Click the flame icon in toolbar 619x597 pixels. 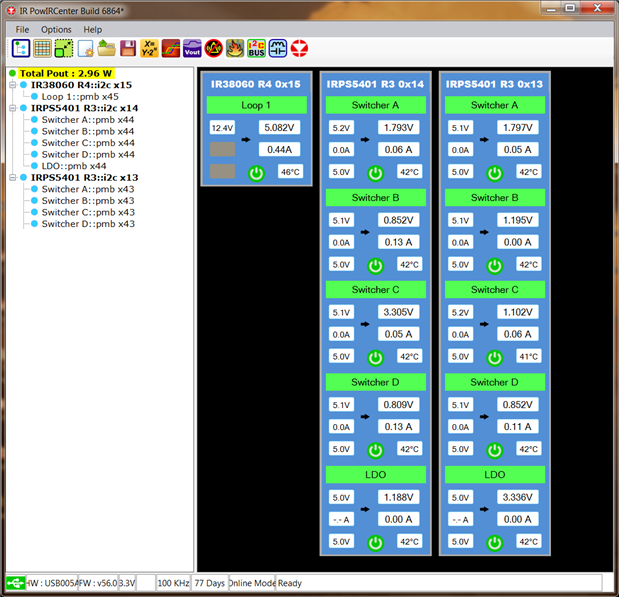tap(234, 48)
